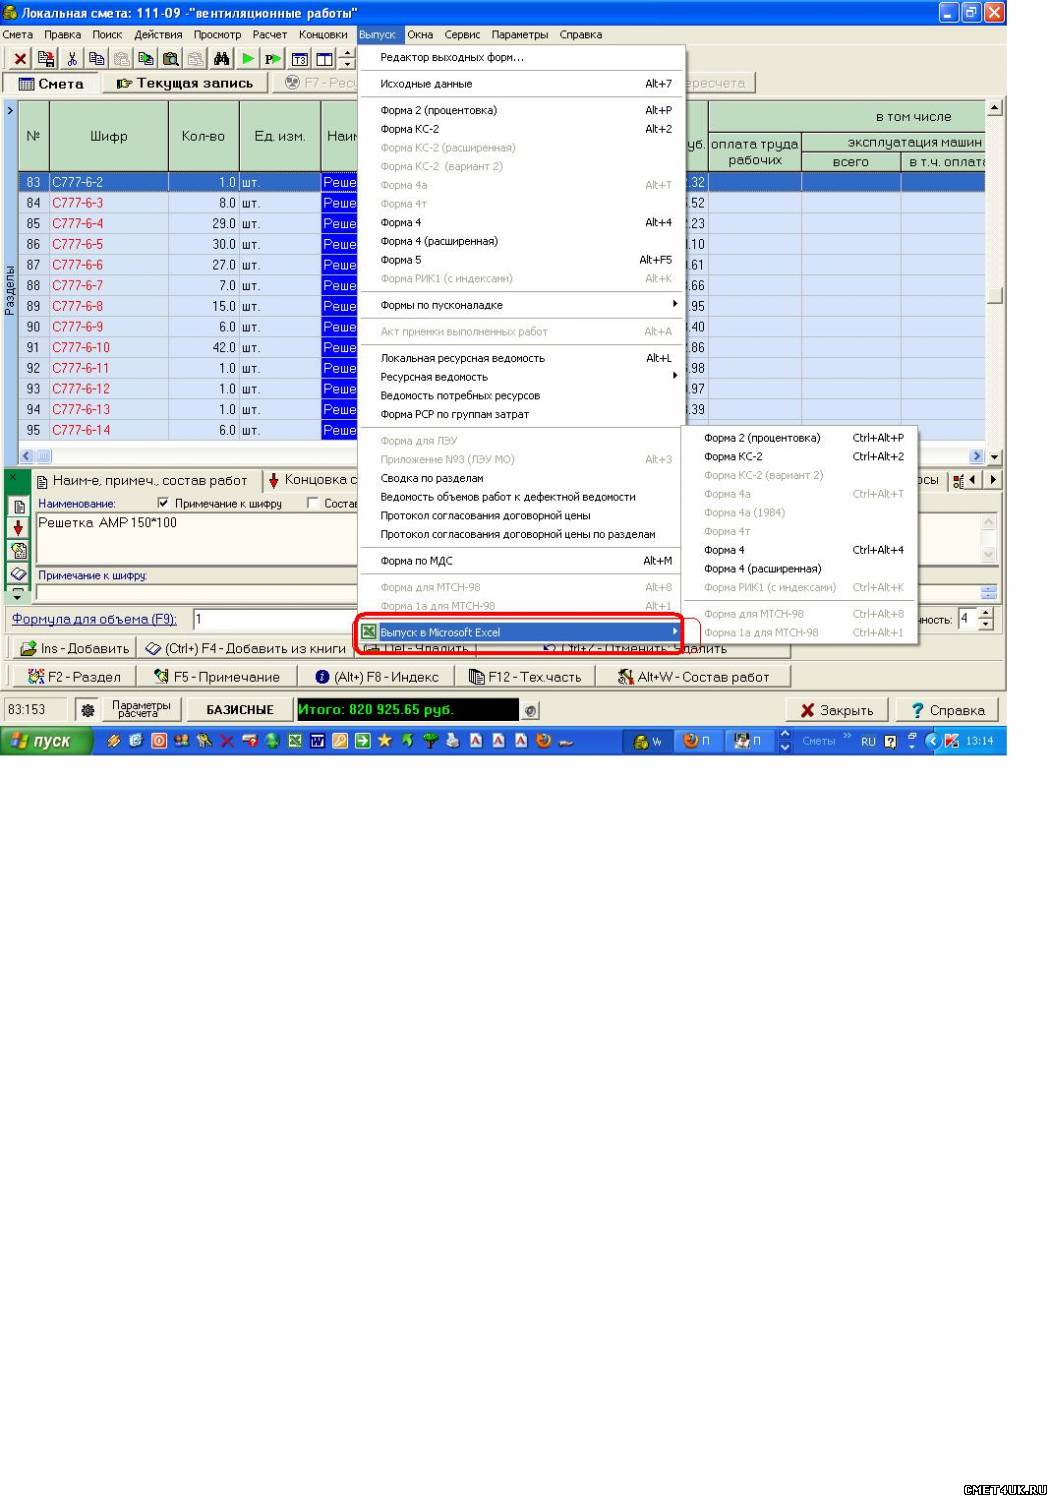Screen dimensions: 1052x1500
Task: Open the Правка menu
Action: click(63, 34)
